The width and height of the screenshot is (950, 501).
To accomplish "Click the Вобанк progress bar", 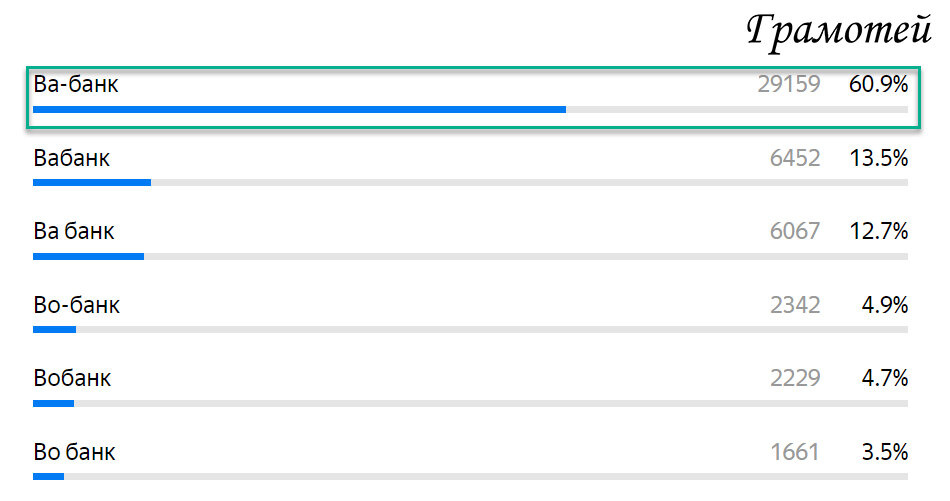I will [470, 403].
